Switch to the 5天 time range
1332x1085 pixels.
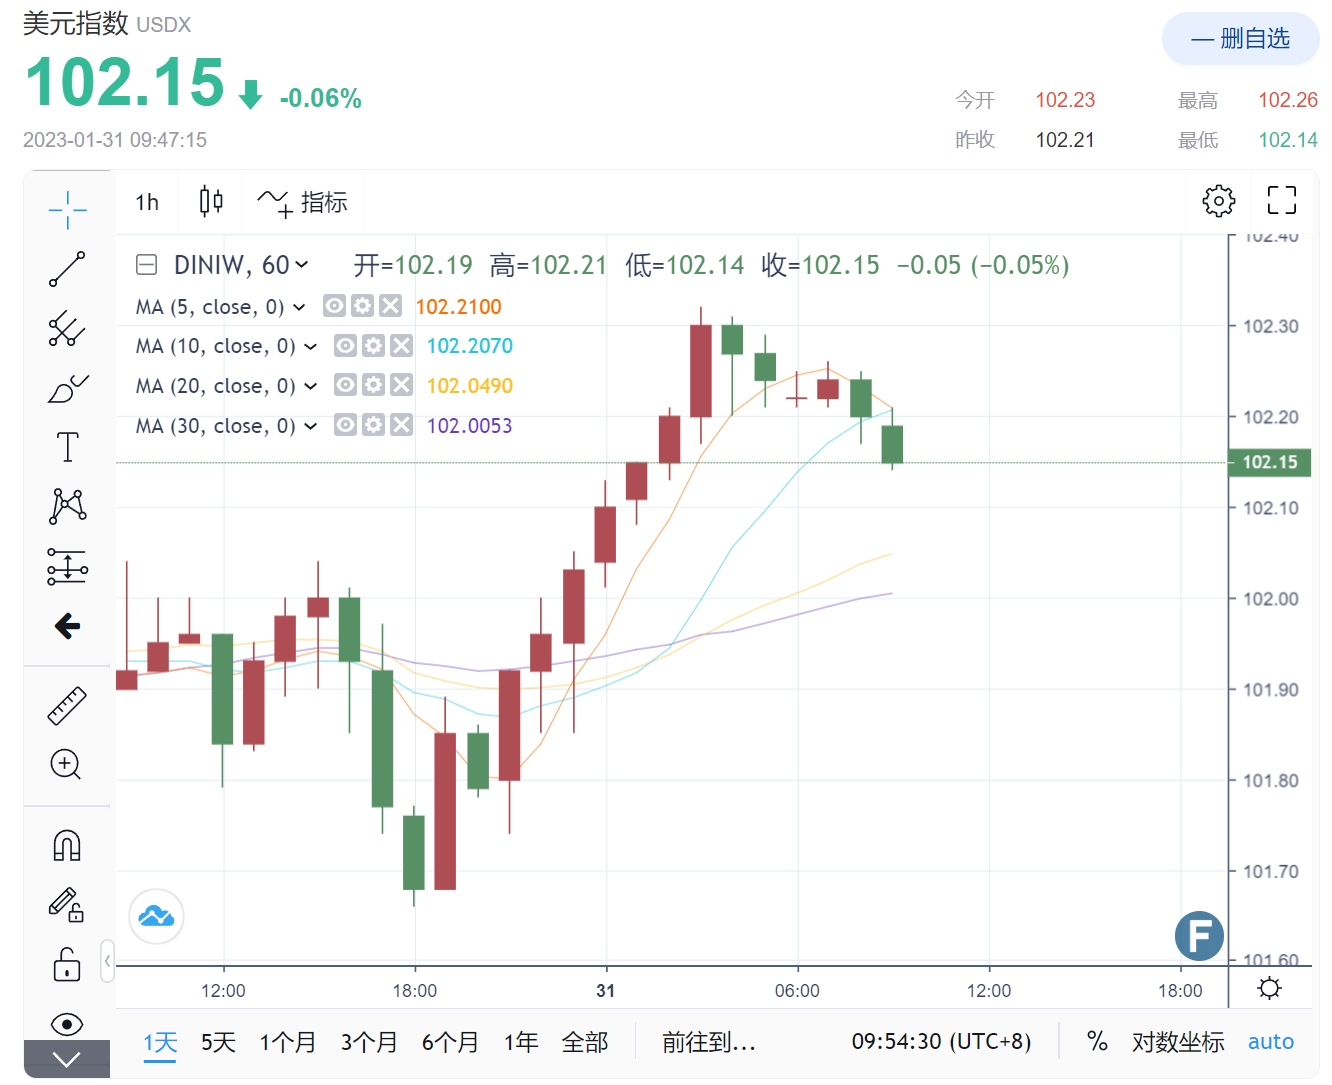point(218,1042)
